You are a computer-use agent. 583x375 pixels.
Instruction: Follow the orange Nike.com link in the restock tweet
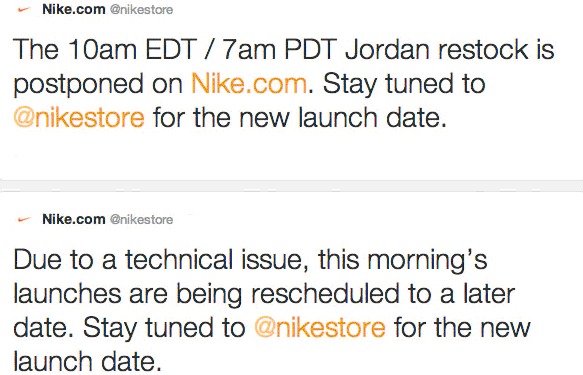249,83
